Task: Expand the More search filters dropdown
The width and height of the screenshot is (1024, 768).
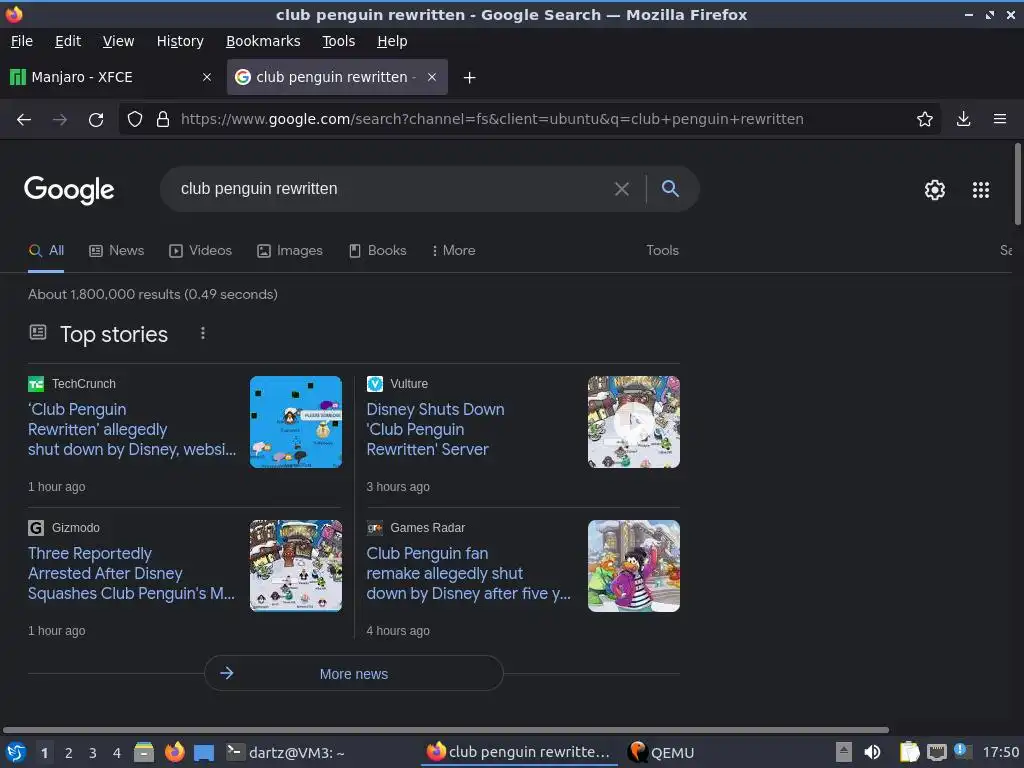Action: click(x=453, y=251)
